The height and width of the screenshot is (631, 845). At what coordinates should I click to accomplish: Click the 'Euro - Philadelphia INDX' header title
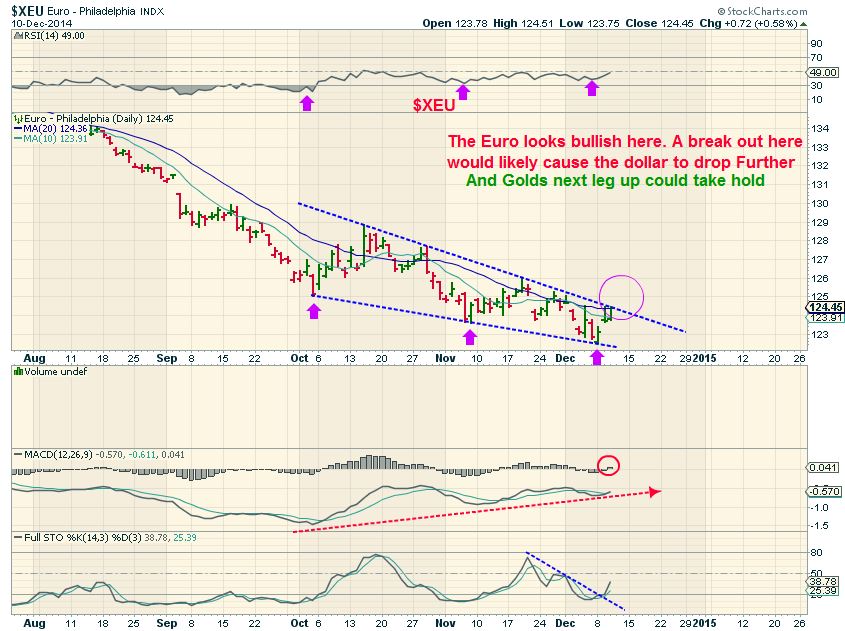pos(106,11)
